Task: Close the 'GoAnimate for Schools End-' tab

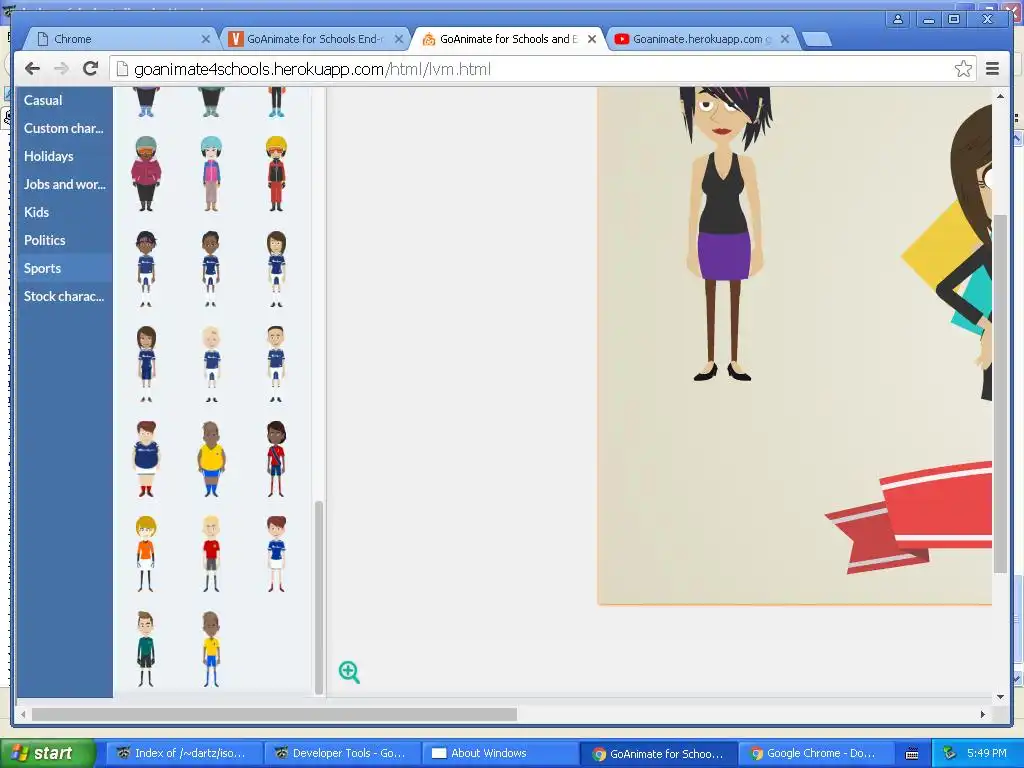Action: 398,39
